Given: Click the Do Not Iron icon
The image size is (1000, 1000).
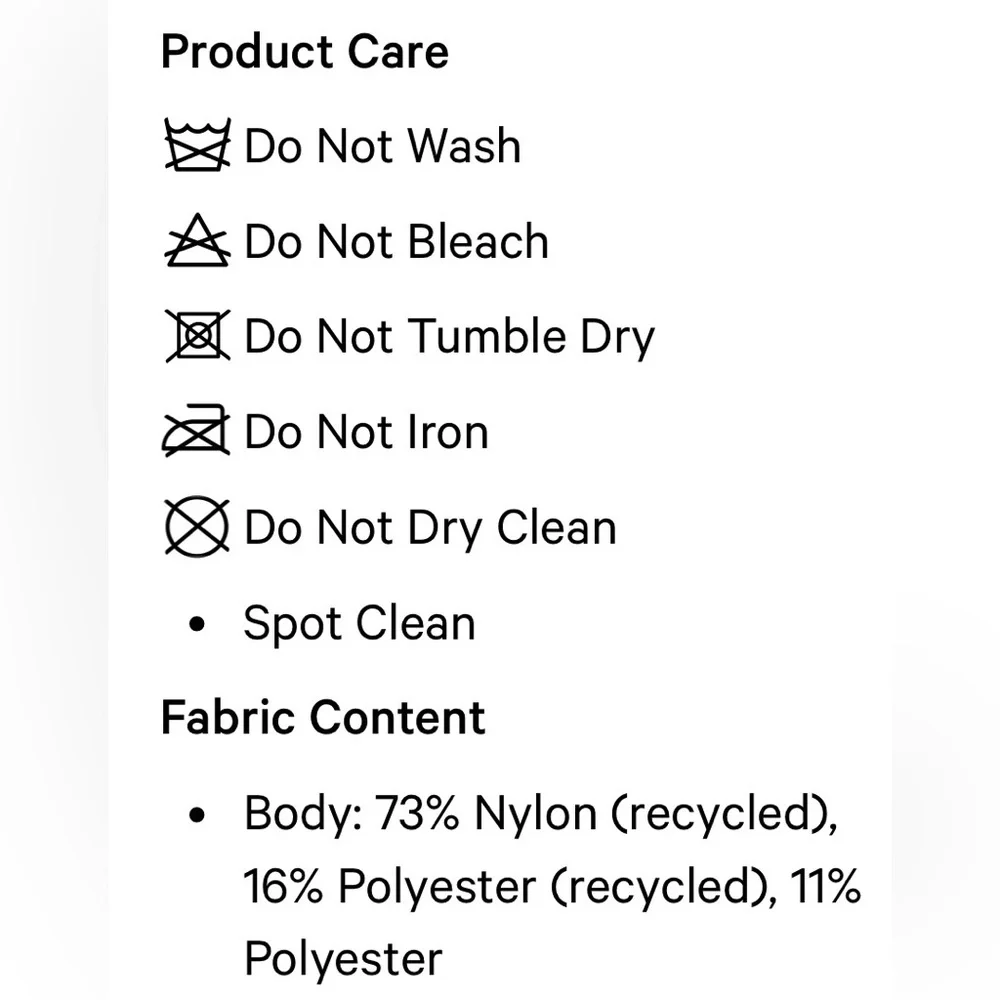Looking at the screenshot, I should click(197, 433).
